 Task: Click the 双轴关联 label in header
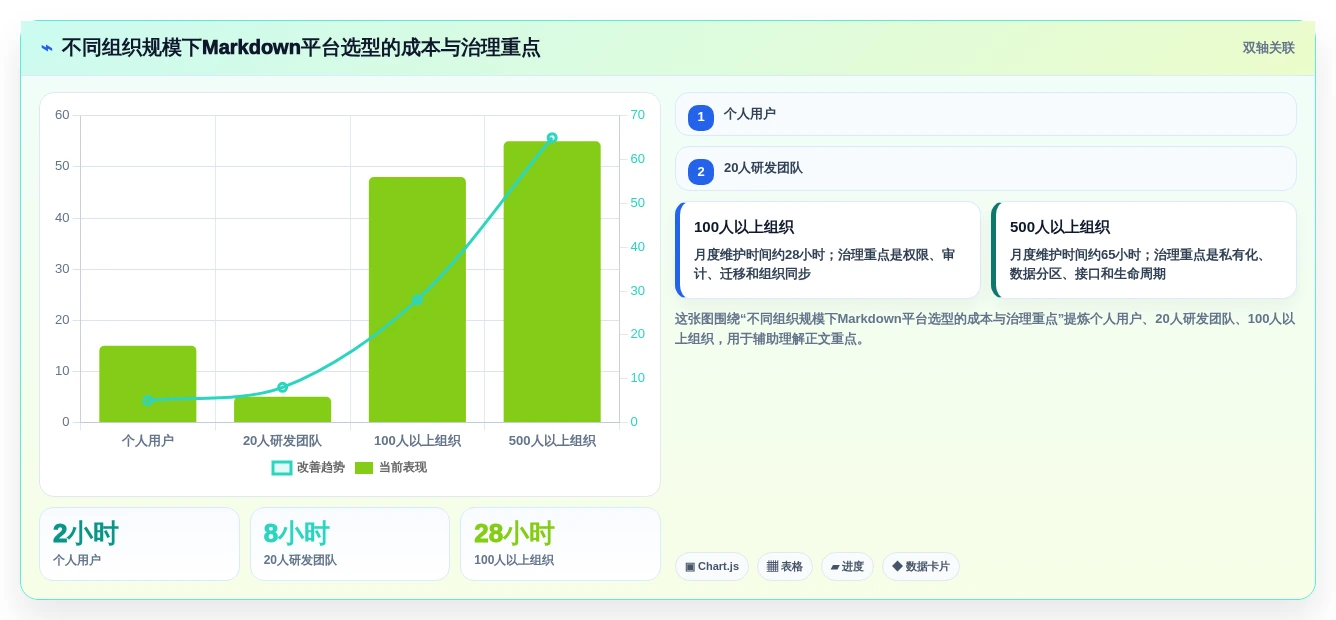point(1268,48)
